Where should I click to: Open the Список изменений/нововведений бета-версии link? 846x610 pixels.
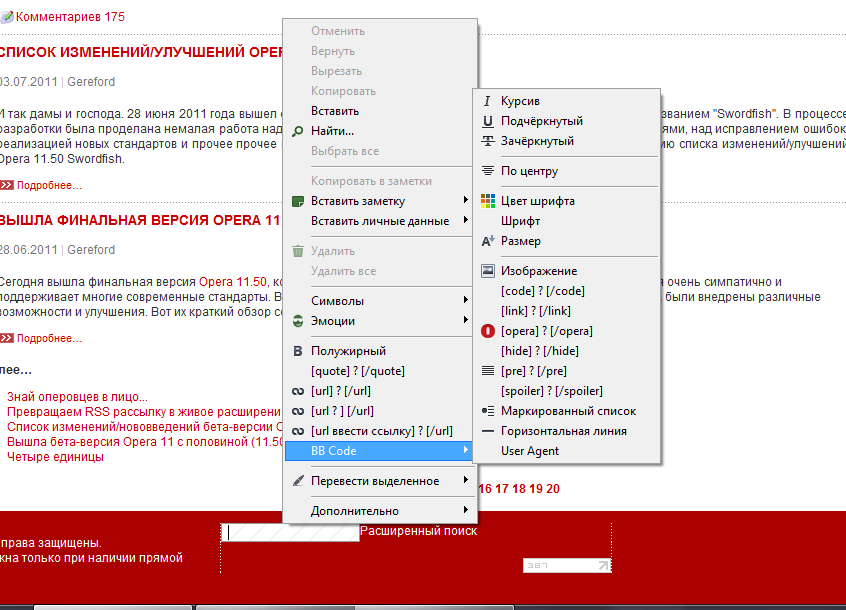[x=145, y=427]
